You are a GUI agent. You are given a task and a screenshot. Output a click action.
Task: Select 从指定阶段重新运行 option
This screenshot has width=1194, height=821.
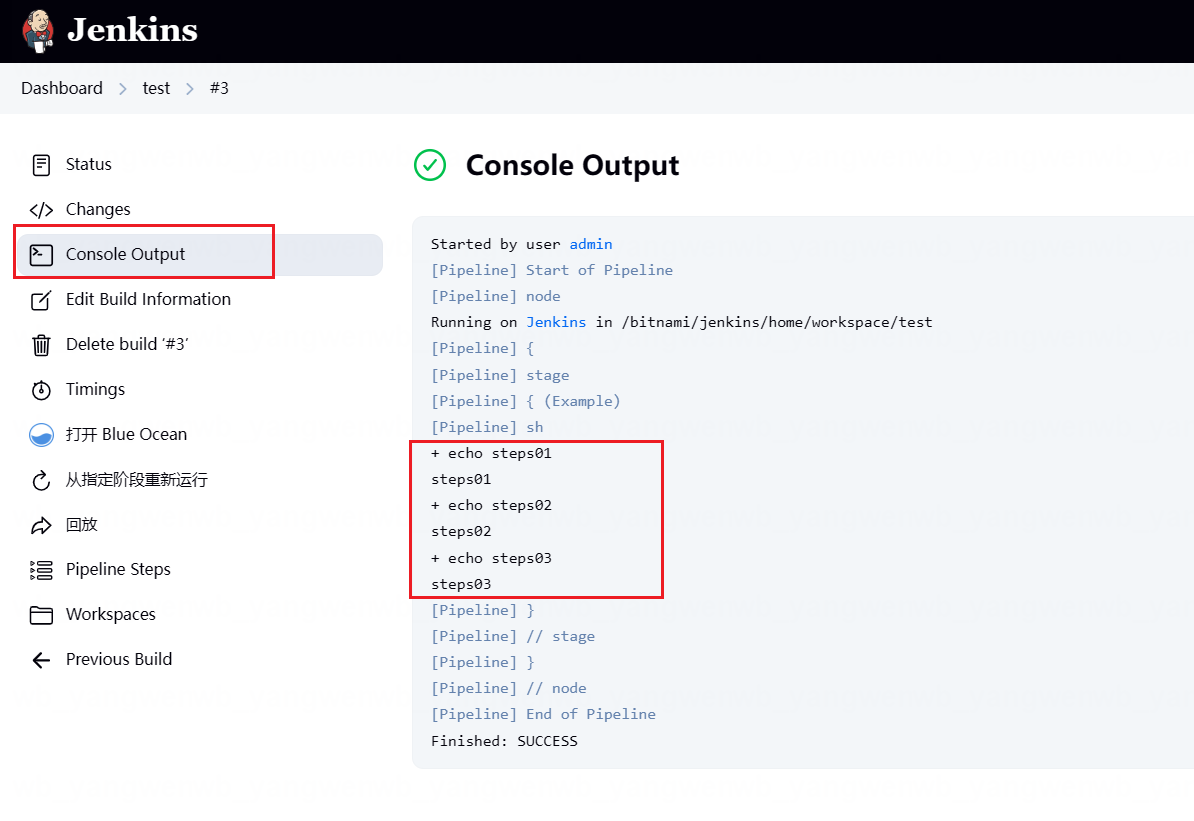pyautogui.click(x=136, y=480)
